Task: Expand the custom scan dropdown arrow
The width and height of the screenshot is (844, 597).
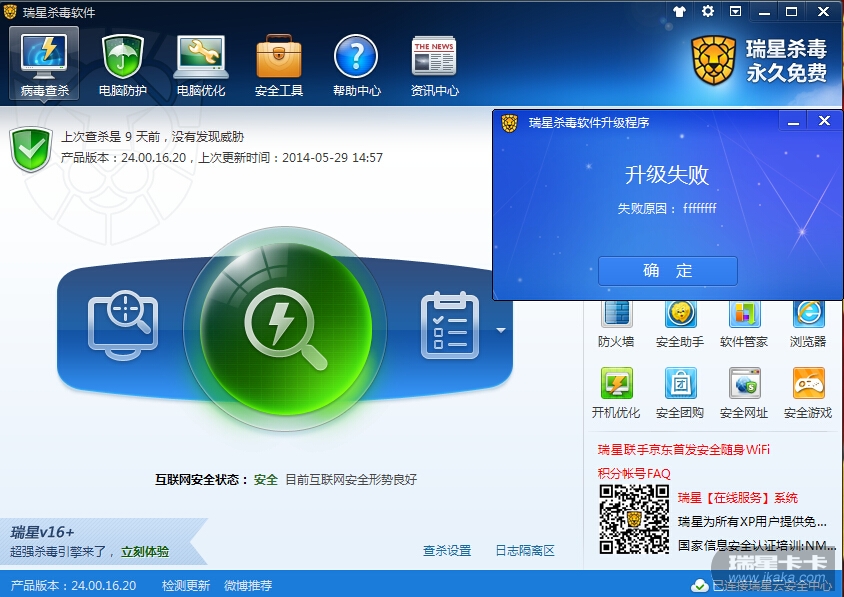Action: pyautogui.click(x=501, y=330)
